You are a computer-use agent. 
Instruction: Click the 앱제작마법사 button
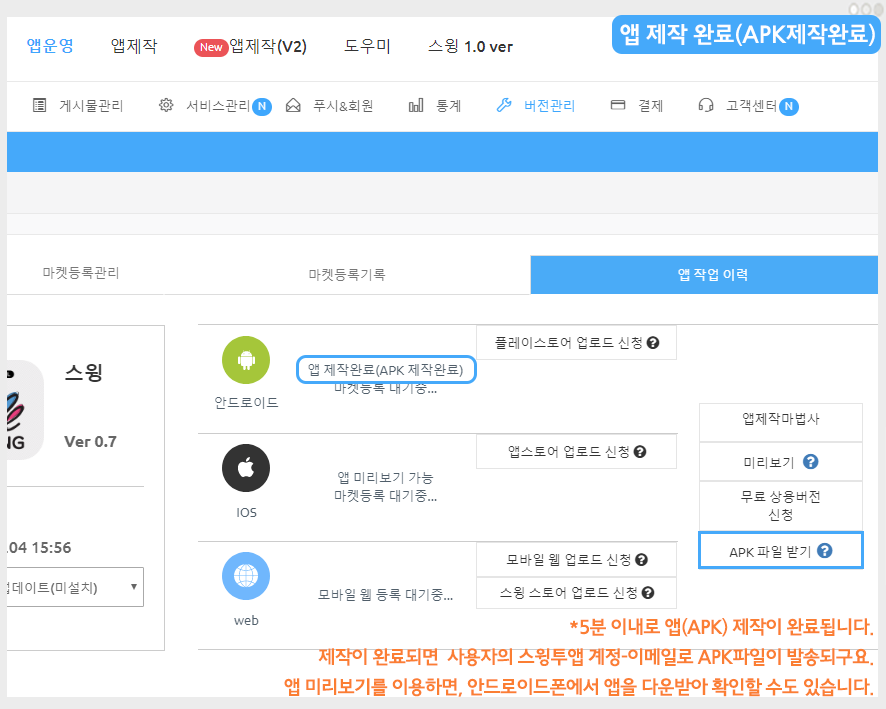(780, 419)
